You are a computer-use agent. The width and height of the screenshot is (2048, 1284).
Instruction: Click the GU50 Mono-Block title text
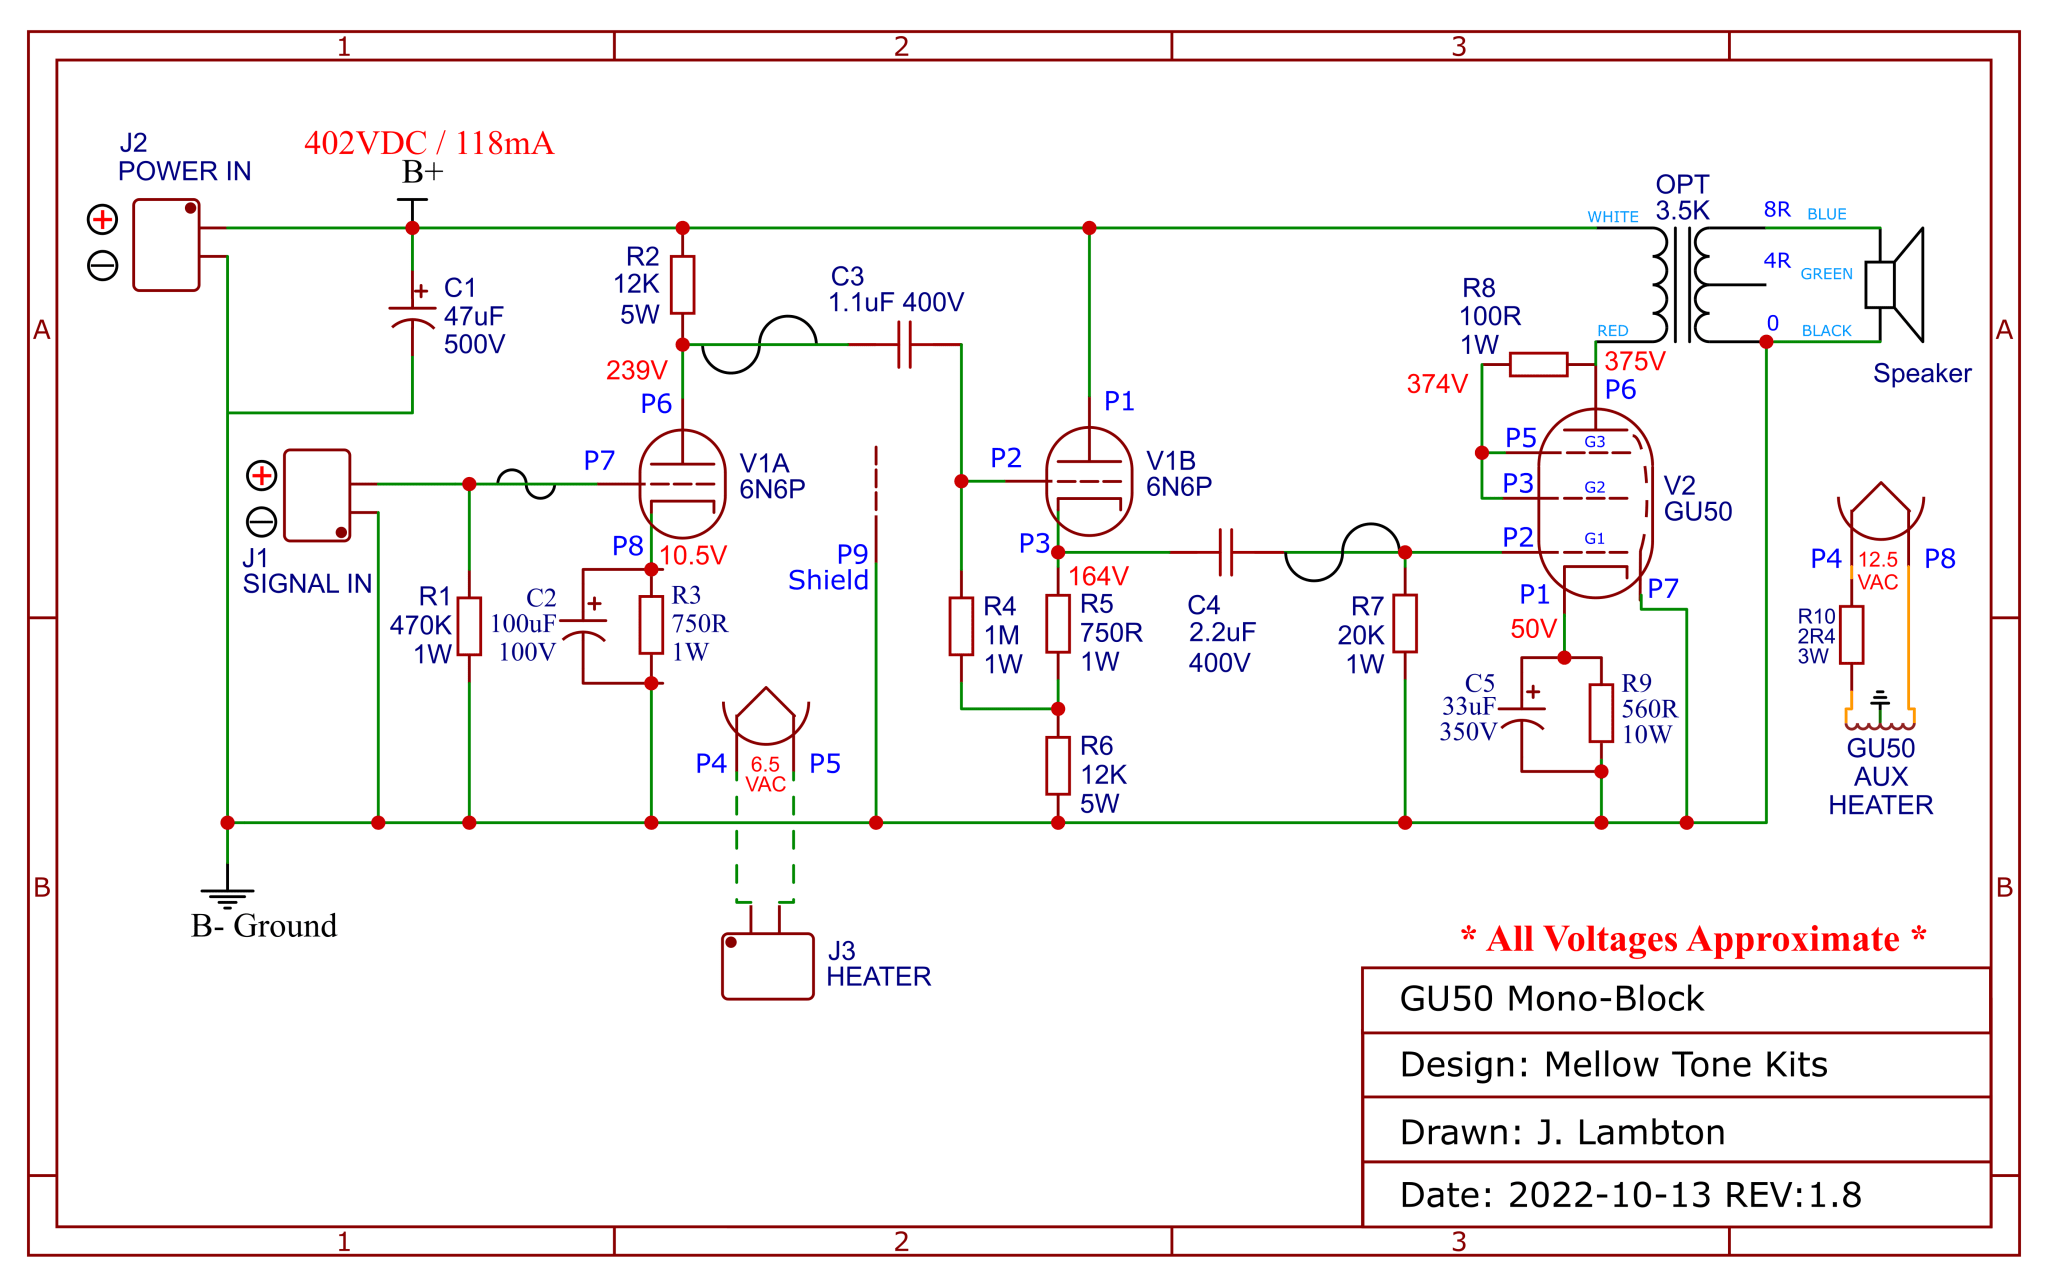tap(1551, 999)
